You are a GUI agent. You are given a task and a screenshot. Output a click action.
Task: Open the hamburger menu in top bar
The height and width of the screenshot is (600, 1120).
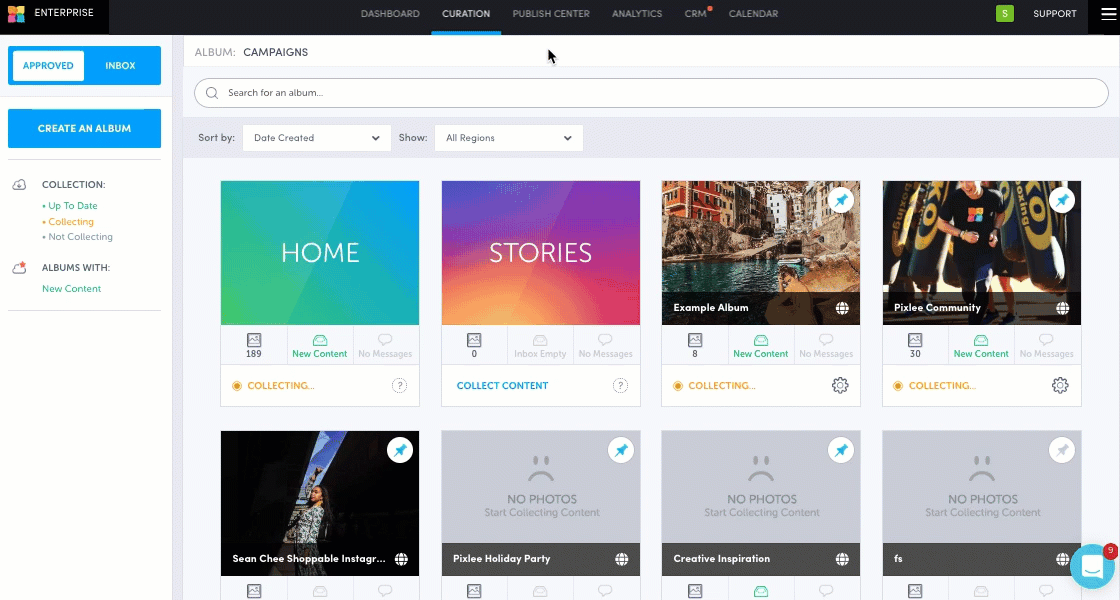coord(1106,14)
